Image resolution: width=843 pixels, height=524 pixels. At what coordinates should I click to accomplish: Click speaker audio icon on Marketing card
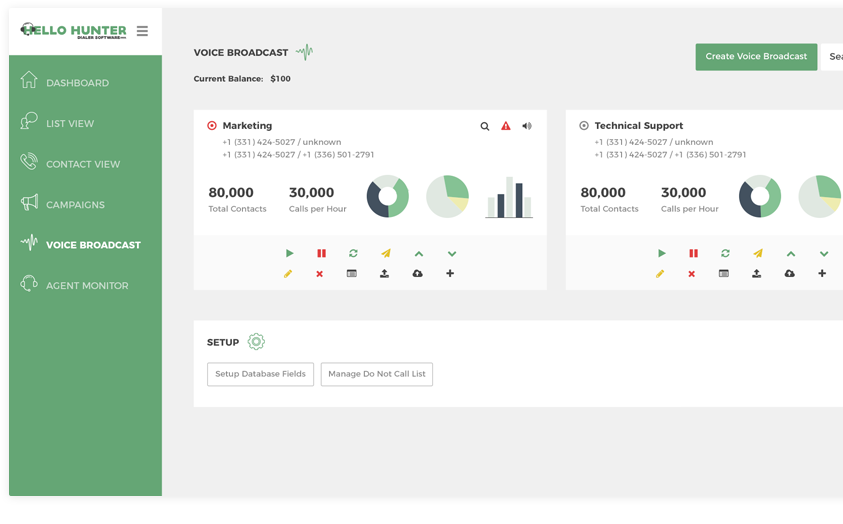(527, 126)
